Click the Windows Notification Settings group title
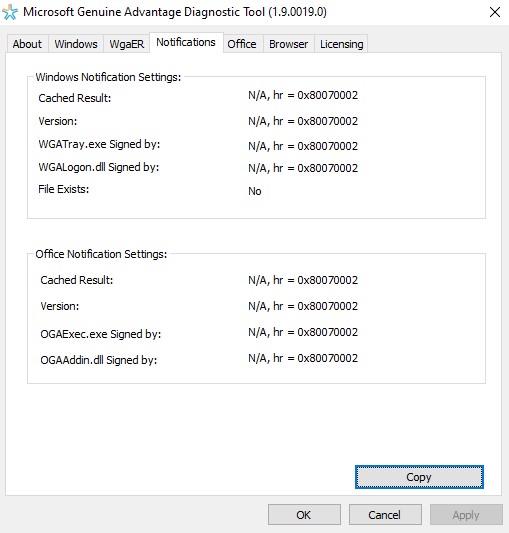The height and width of the screenshot is (533, 509). pyautogui.click(x=108, y=77)
